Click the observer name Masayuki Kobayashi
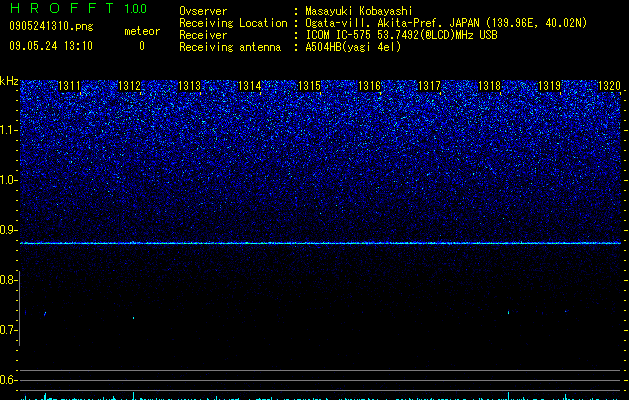The image size is (629, 400). coord(359,11)
